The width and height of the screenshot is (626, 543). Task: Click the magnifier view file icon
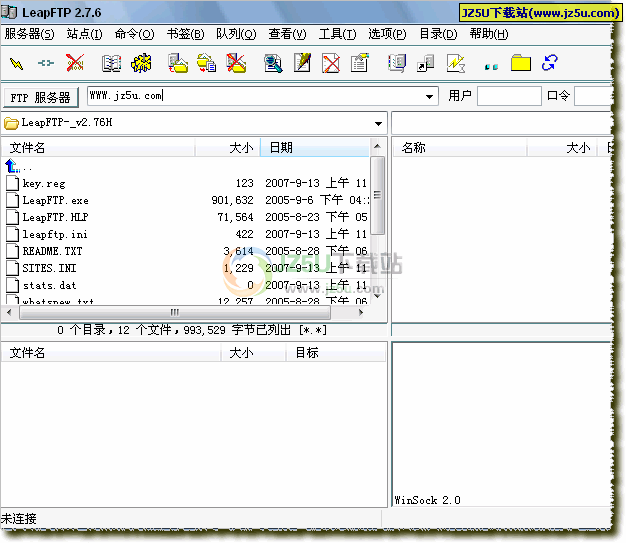point(273,63)
